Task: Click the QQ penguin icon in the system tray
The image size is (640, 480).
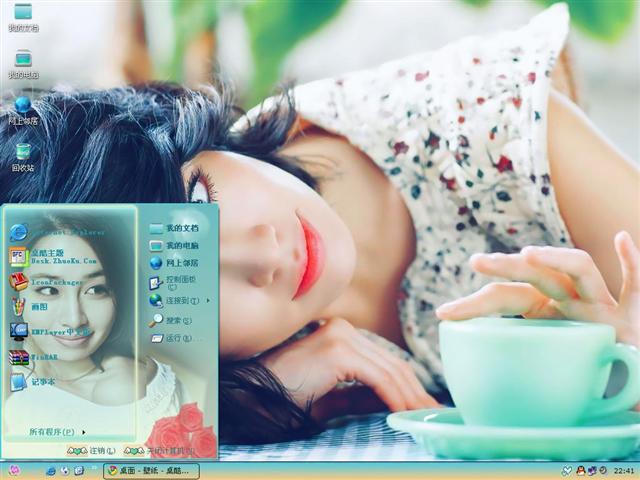Action: point(580,471)
